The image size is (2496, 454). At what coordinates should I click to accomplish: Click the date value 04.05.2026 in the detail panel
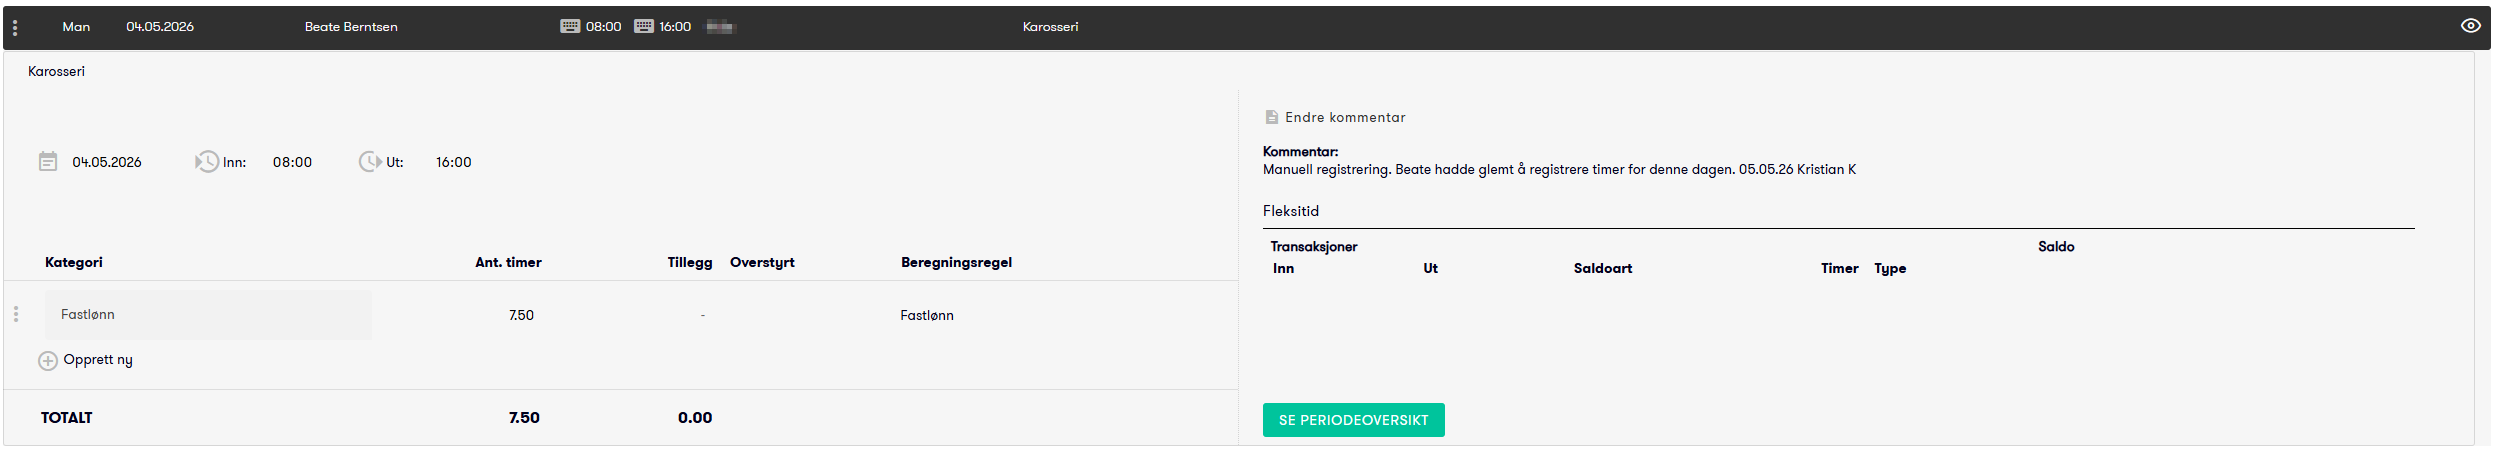pyautogui.click(x=107, y=162)
